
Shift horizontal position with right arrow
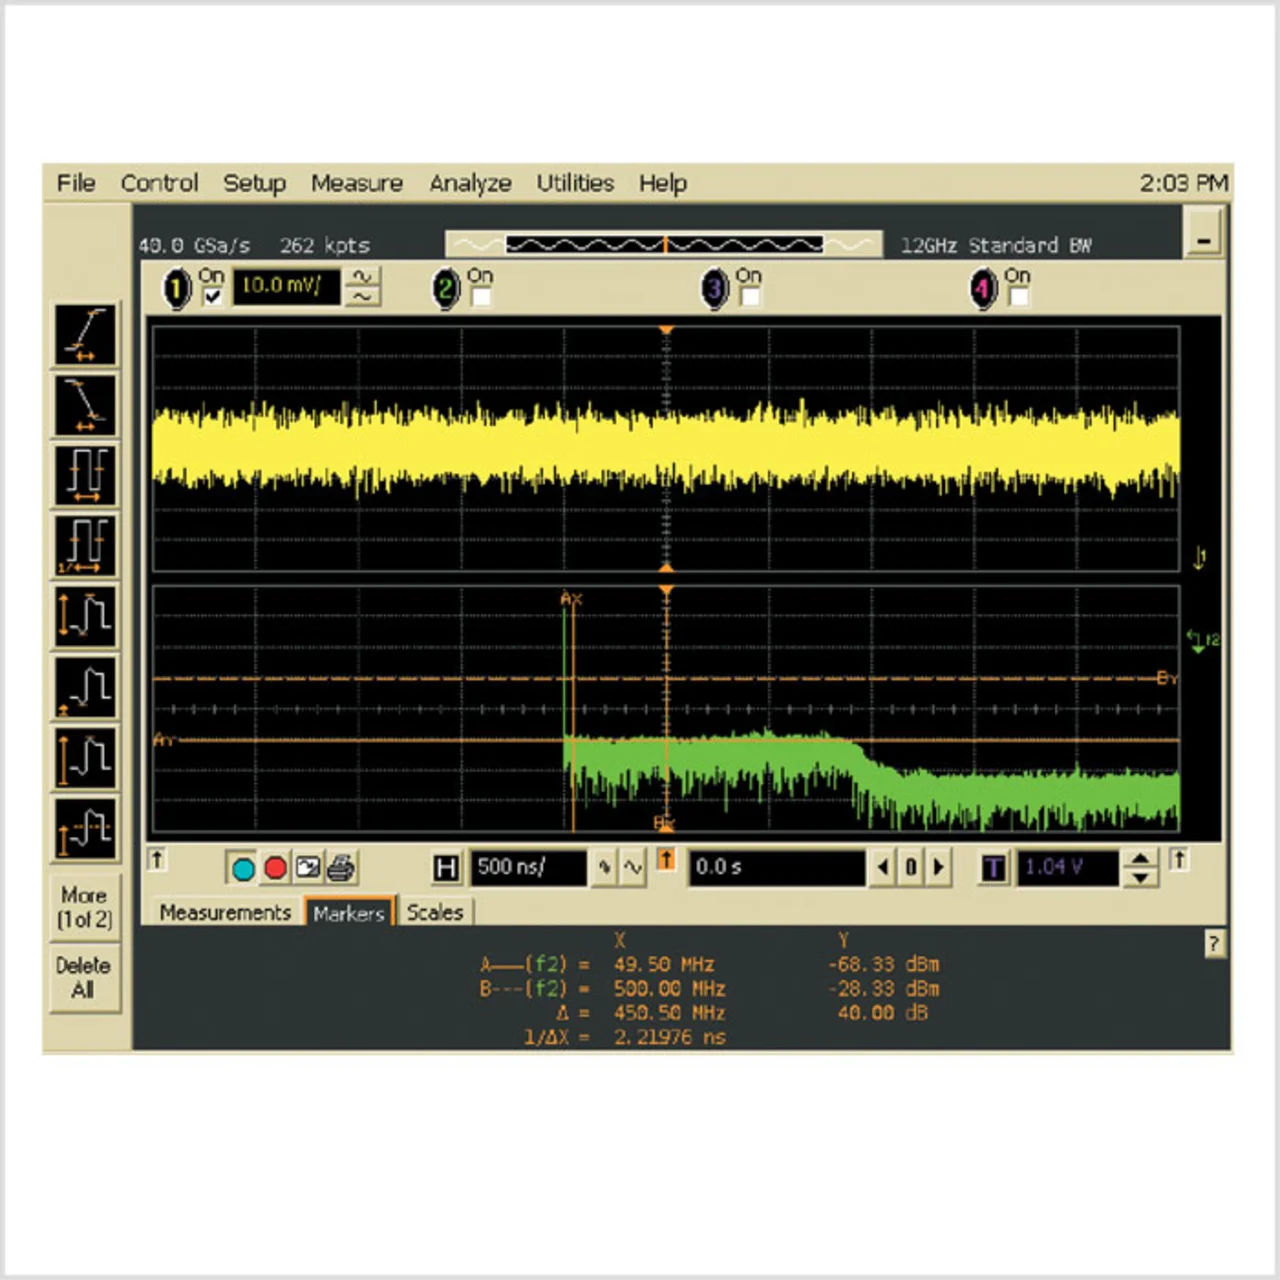(x=939, y=867)
